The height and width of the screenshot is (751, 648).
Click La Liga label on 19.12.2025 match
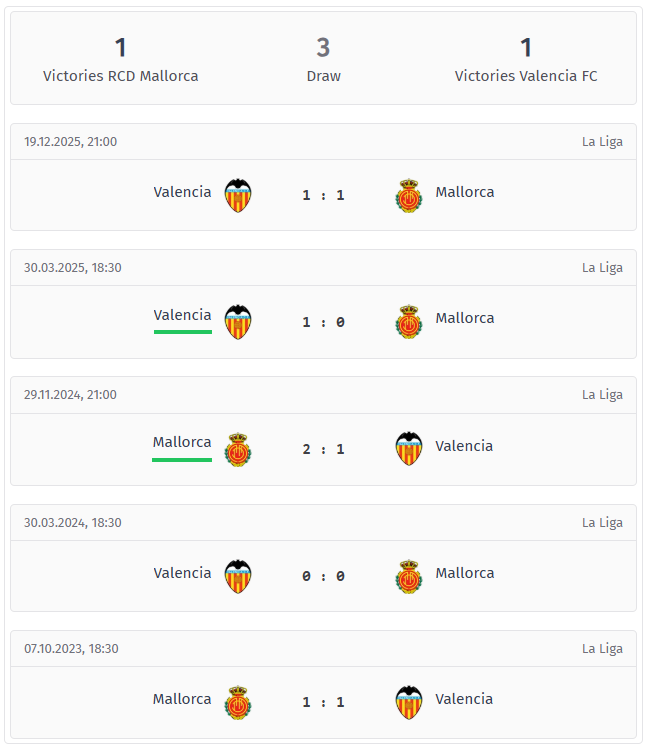click(x=602, y=141)
